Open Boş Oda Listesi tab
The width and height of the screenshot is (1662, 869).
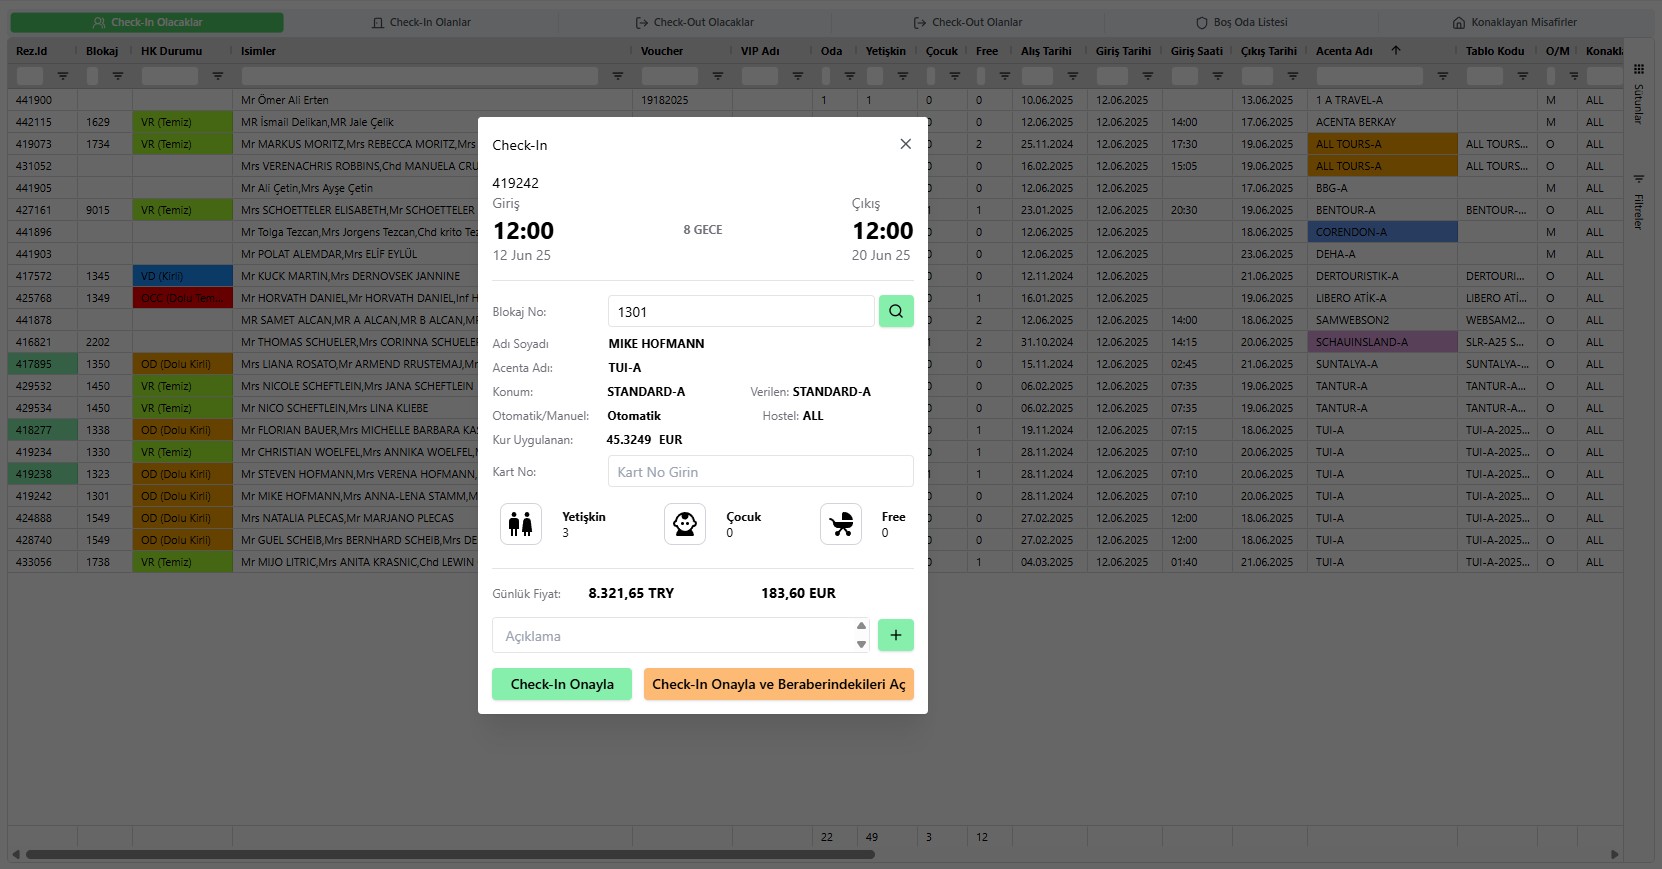pos(1242,22)
